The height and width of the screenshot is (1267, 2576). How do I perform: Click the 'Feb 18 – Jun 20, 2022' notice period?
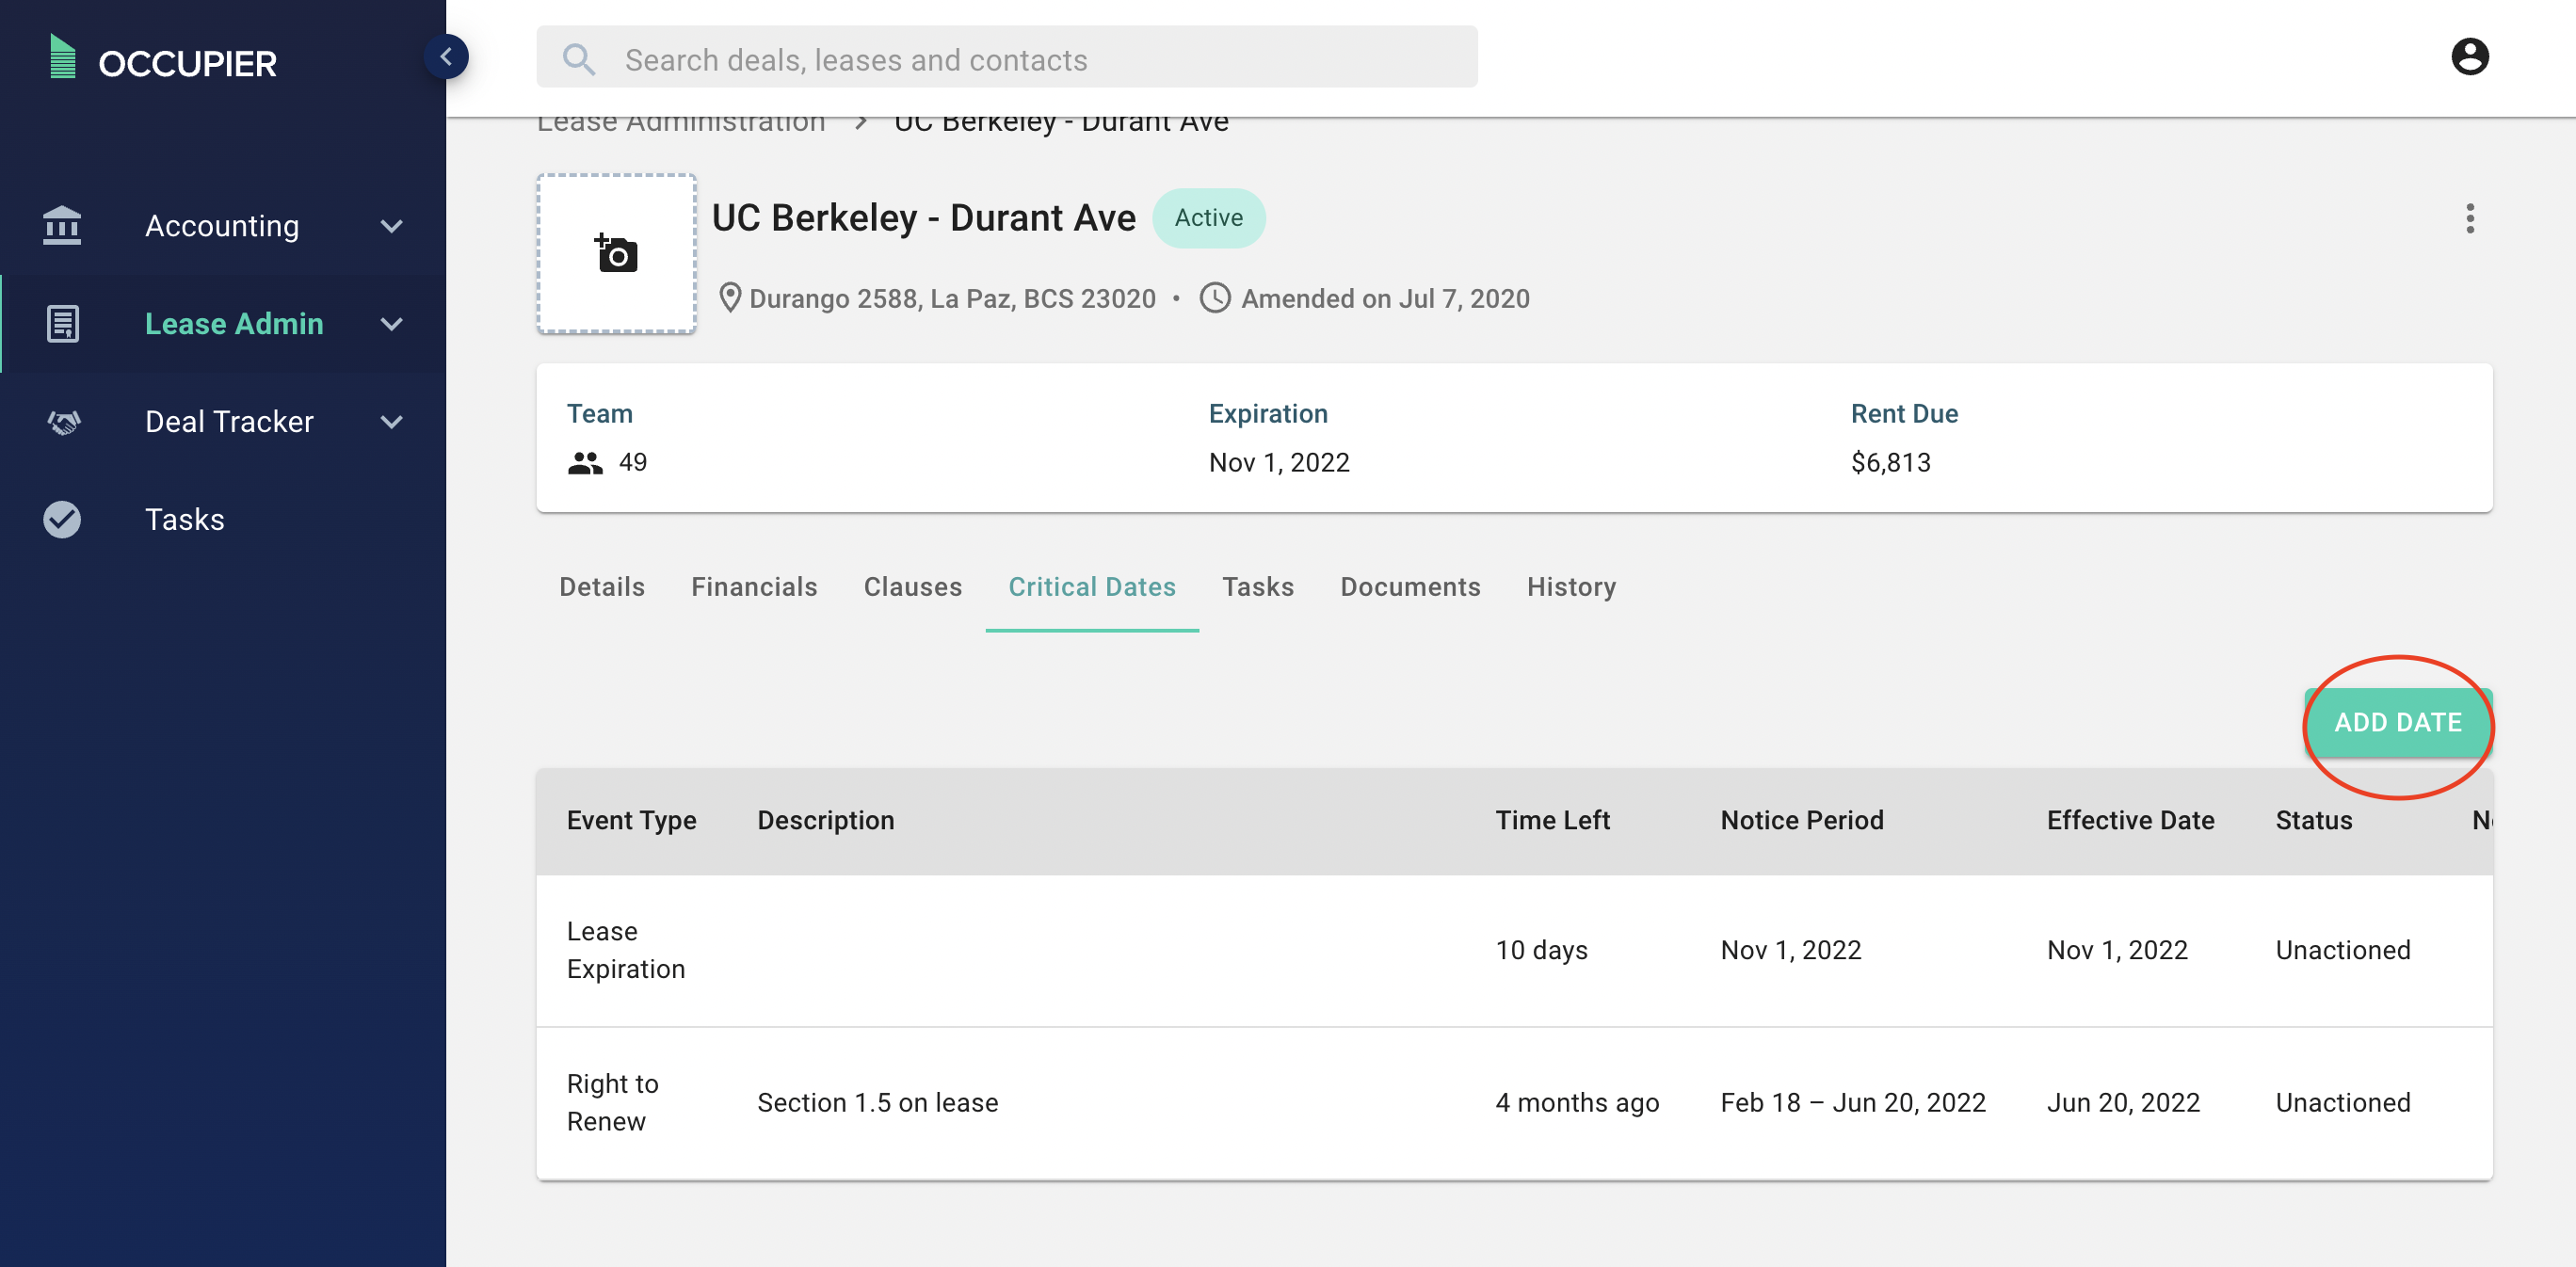1852,1102
